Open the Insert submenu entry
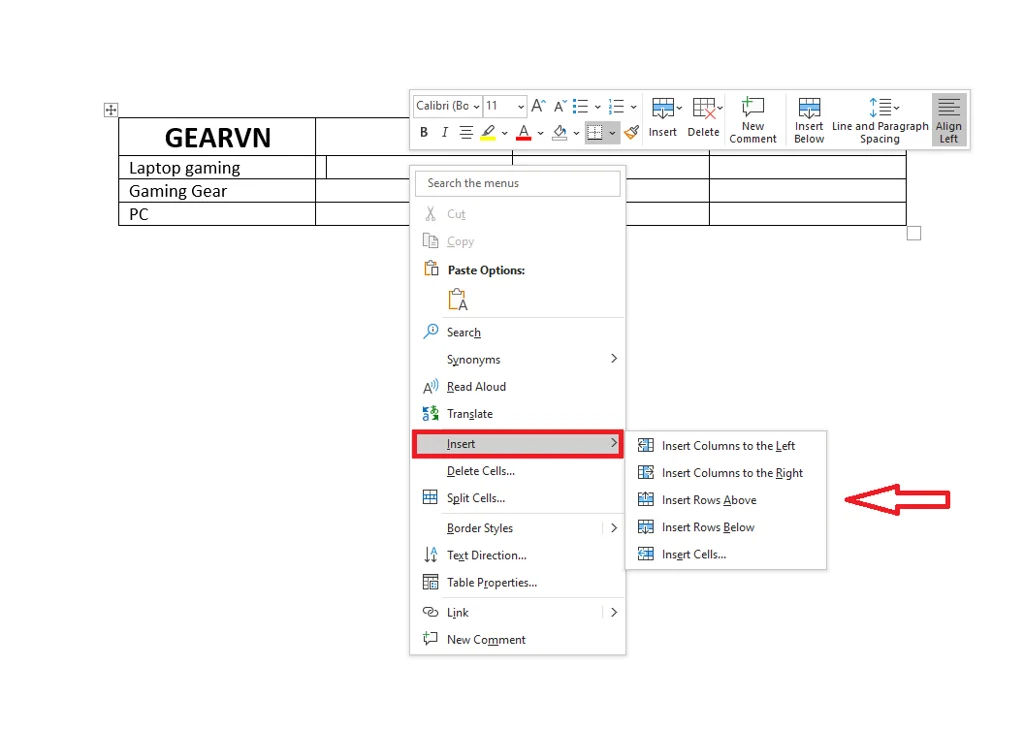 [x=518, y=444]
